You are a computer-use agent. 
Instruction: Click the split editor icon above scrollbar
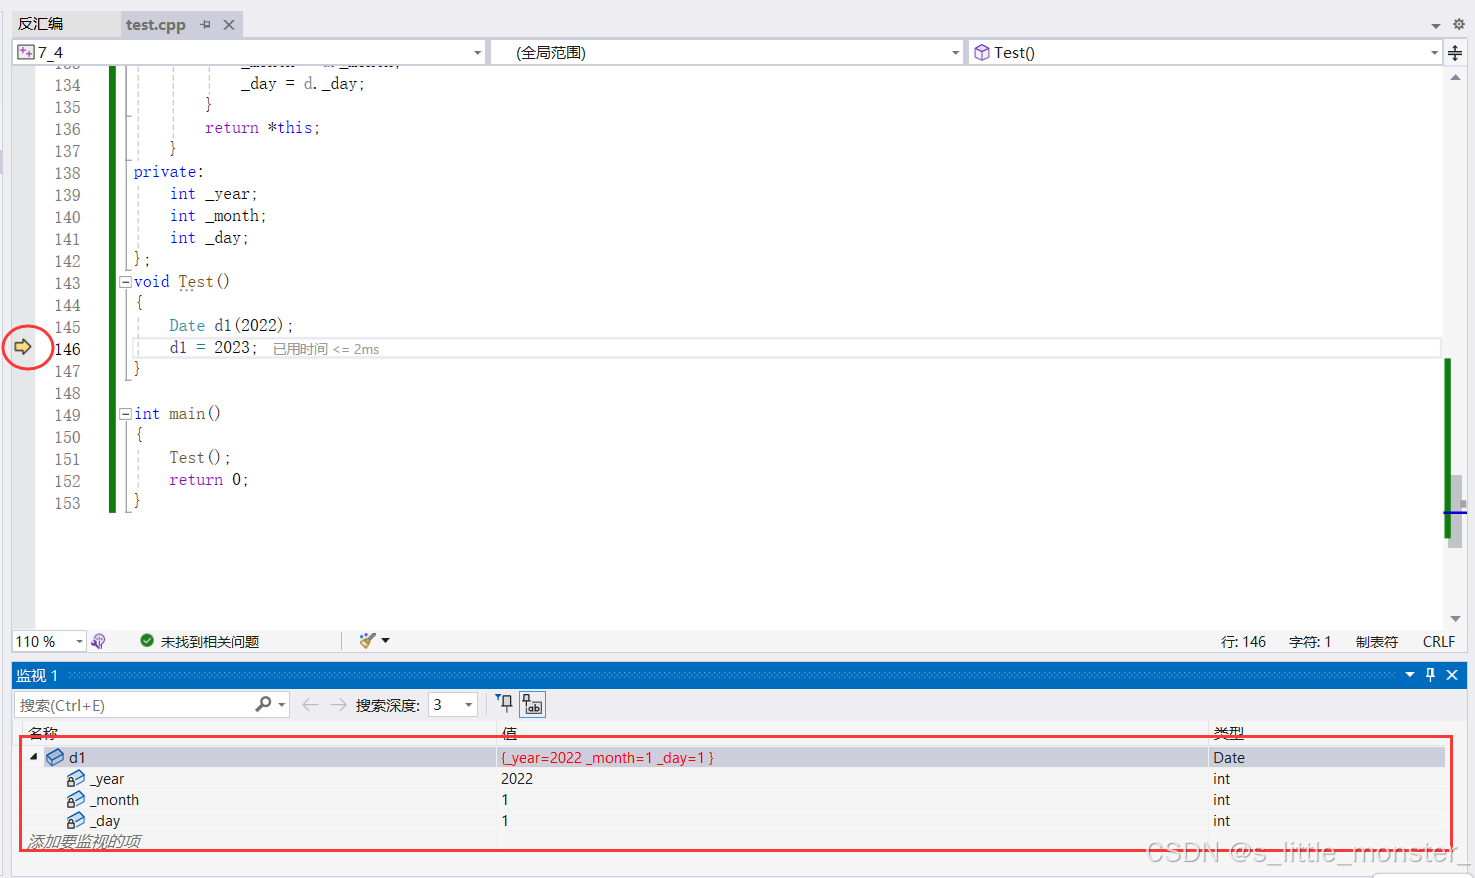pos(1455,53)
